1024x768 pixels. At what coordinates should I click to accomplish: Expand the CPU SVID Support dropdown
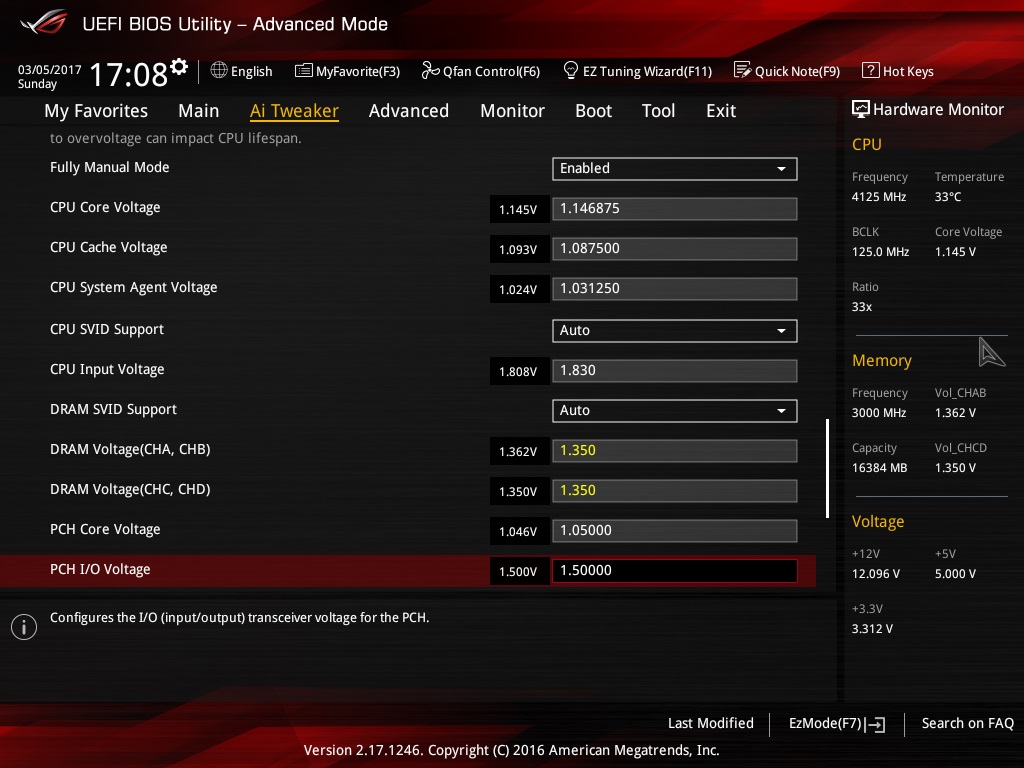(675, 330)
